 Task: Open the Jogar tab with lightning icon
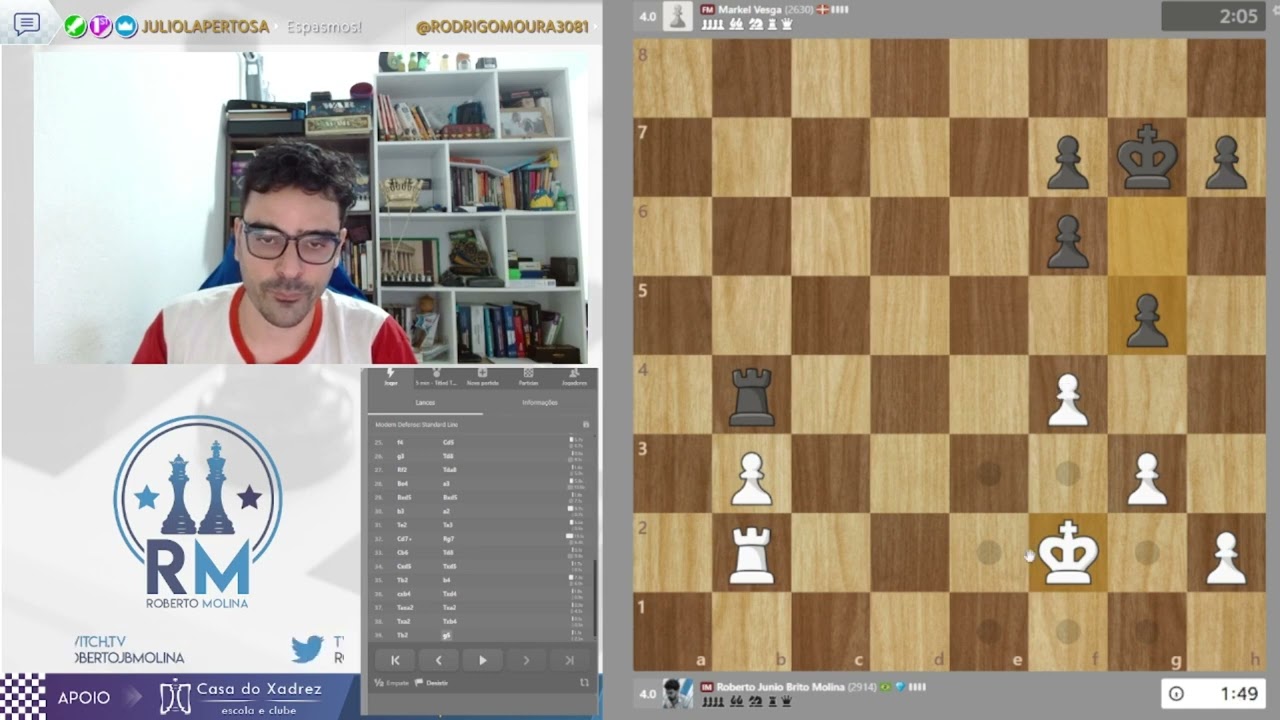pyautogui.click(x=391, y=377)
